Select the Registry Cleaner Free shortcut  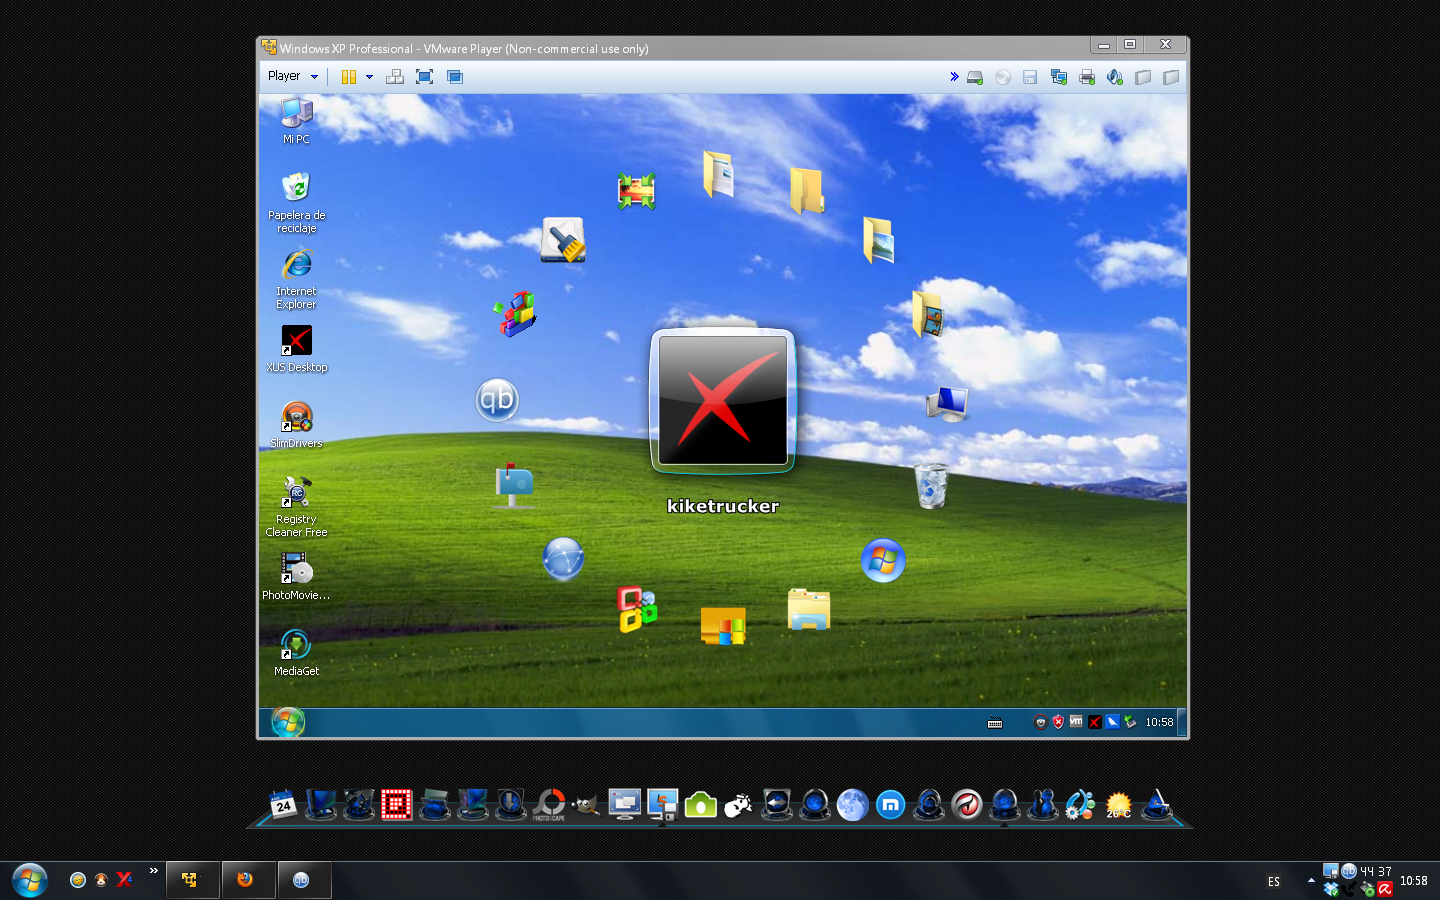pos(297,507)
